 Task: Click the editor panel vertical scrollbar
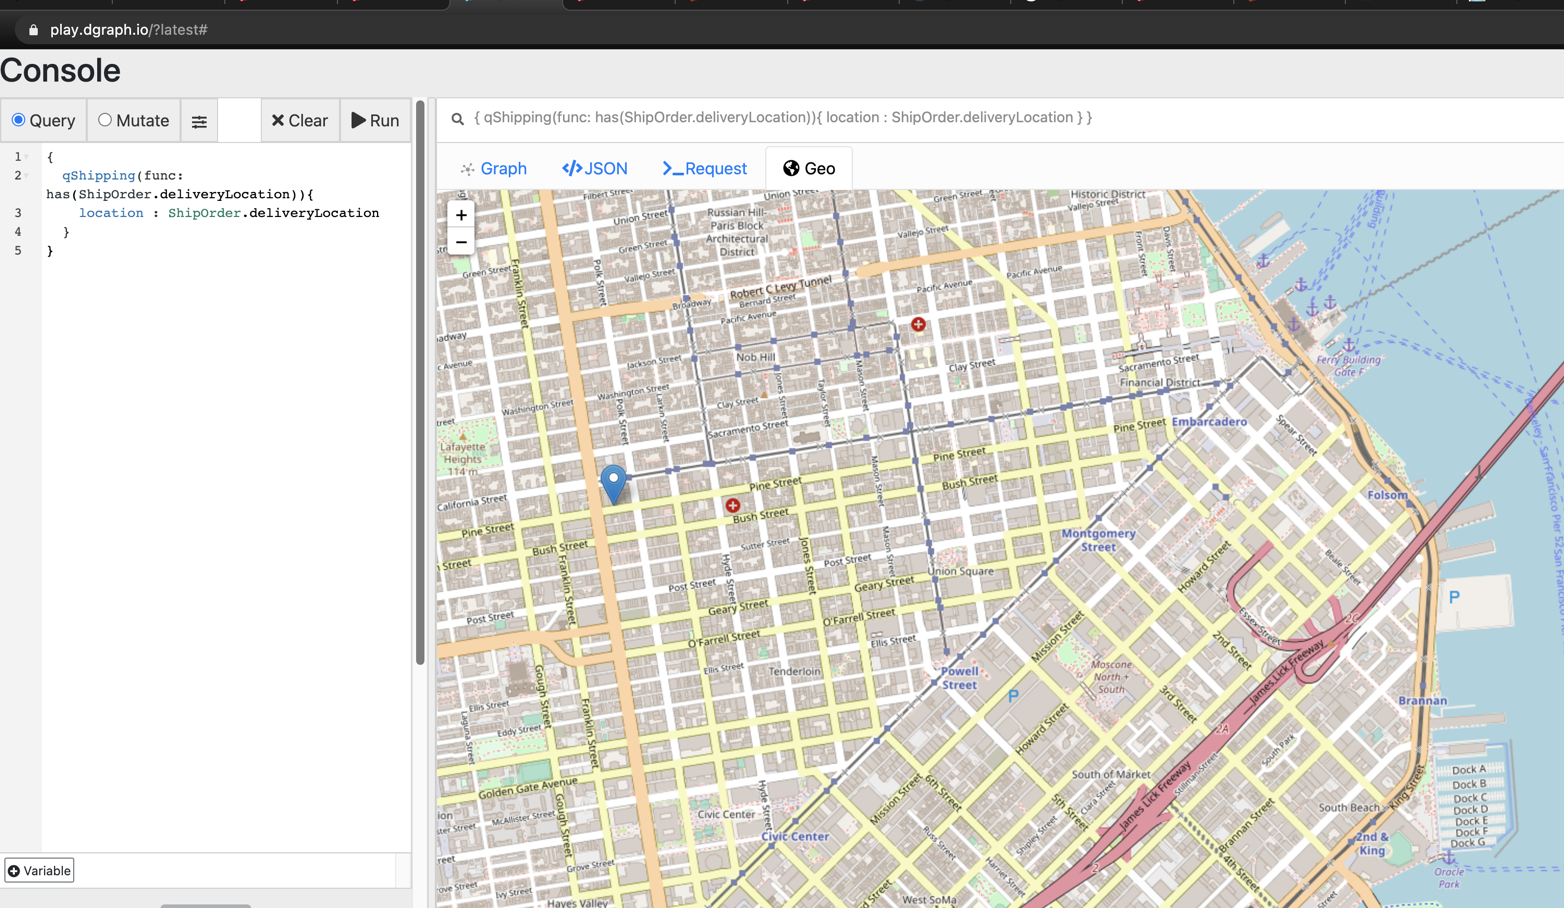[x=420, y=382]
